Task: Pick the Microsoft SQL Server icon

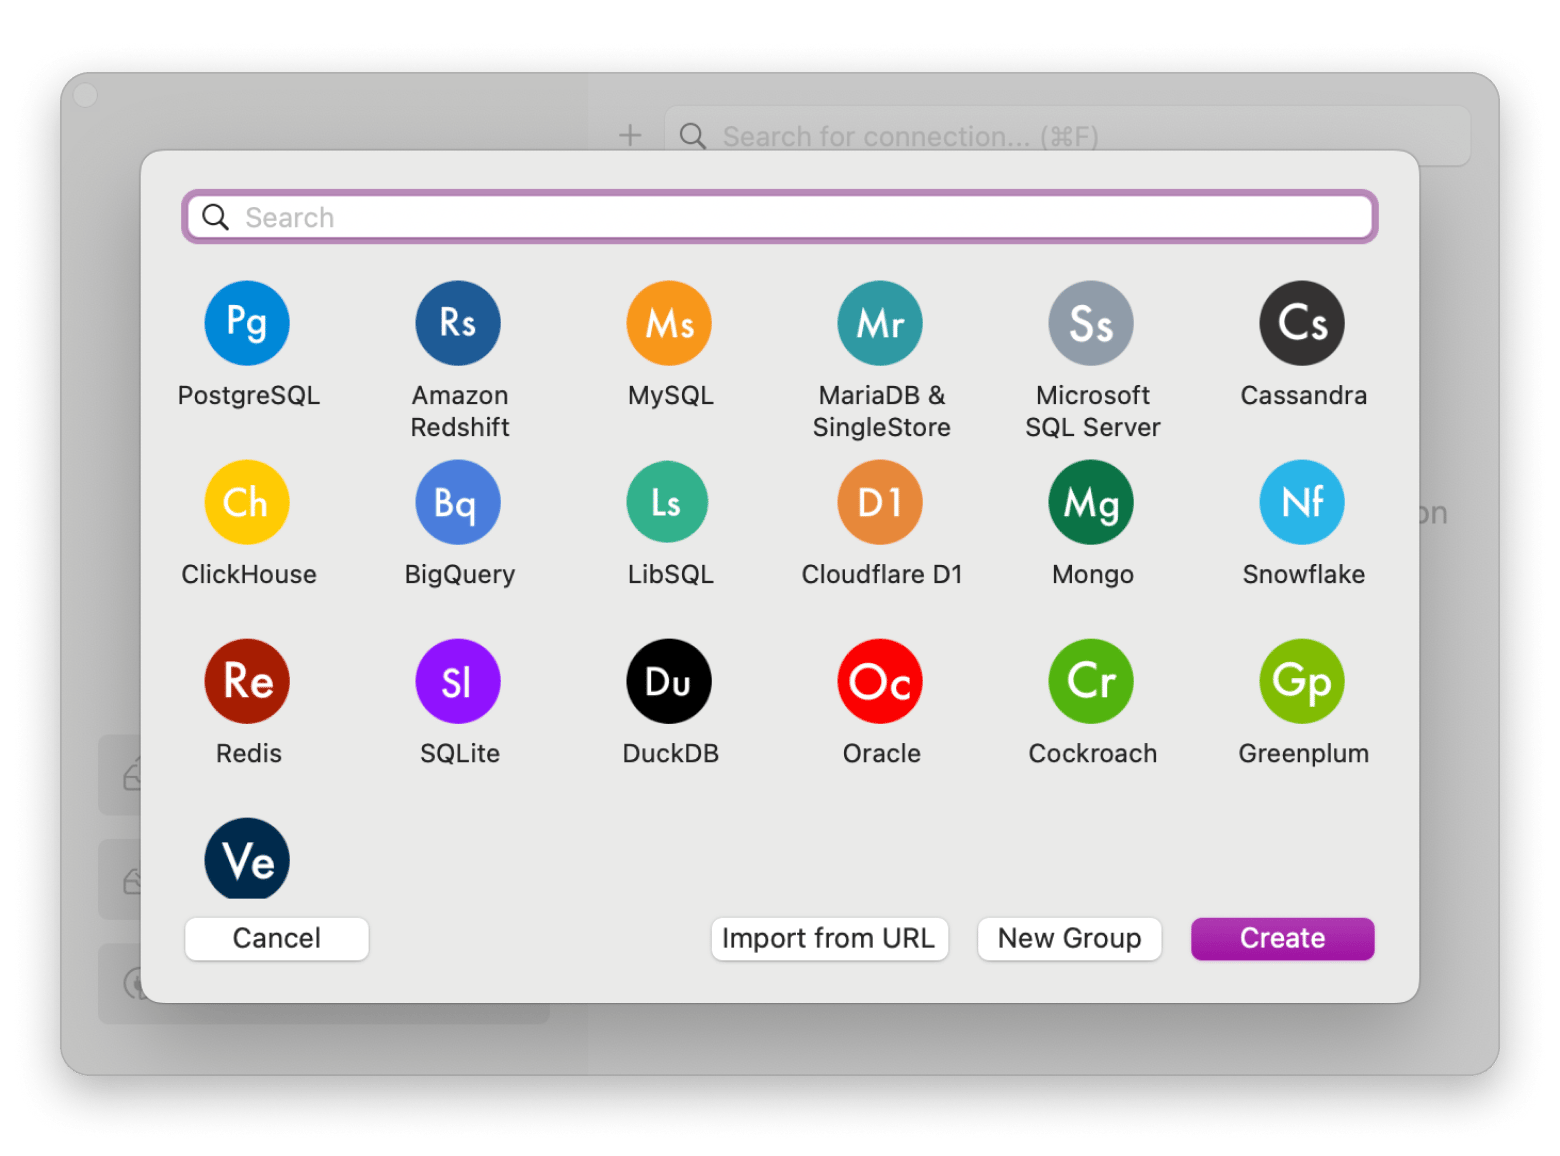Action: [1090, 322]
